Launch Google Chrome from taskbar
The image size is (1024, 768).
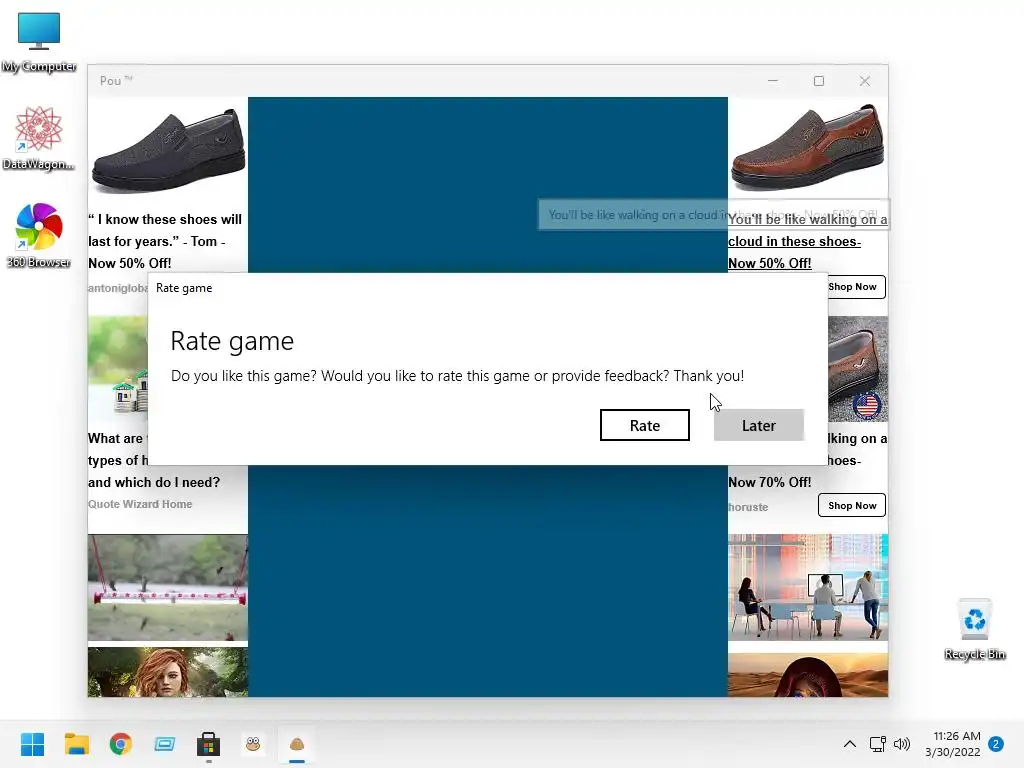pos(121,744)
